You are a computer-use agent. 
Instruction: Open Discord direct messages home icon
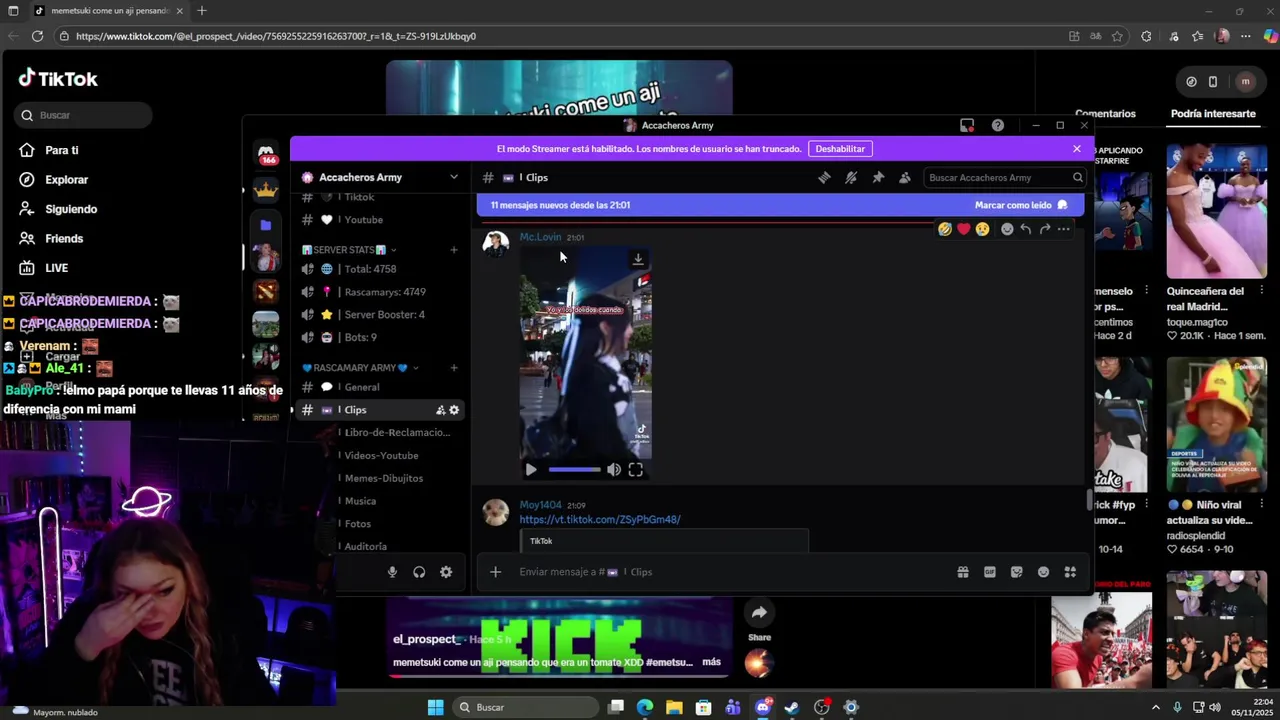pyautogui.click(x=266, y=153)
